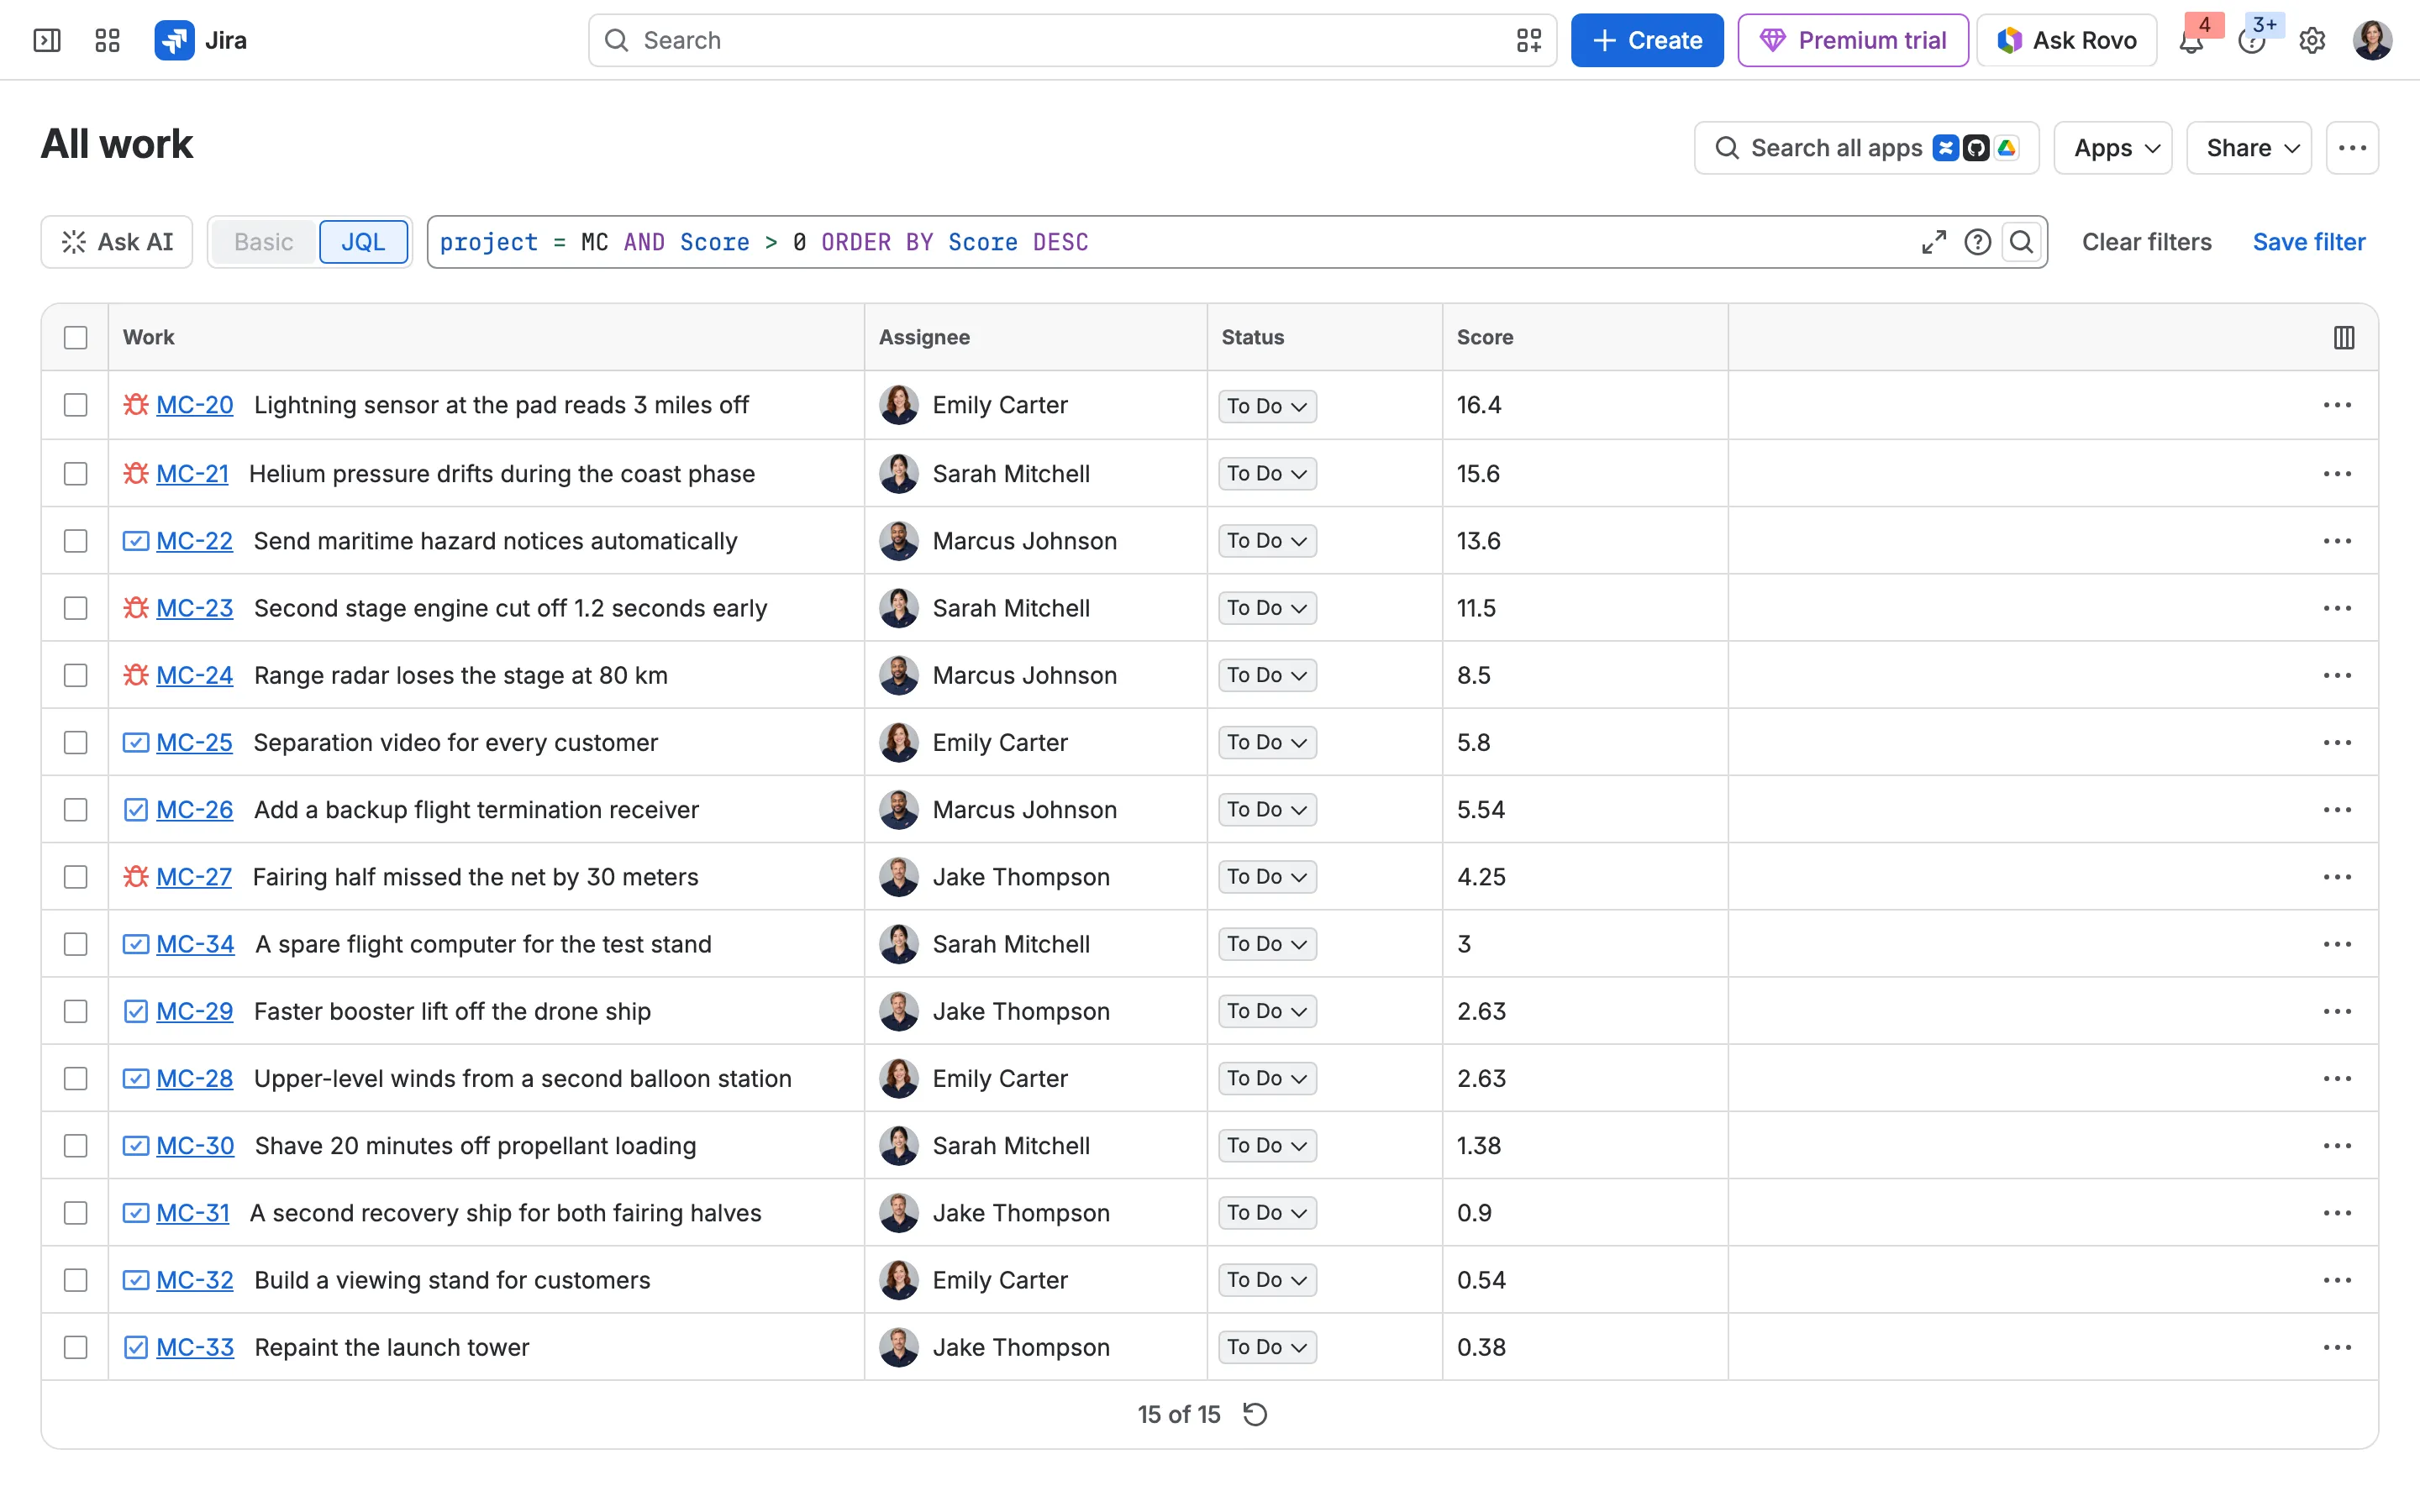Select the JQL search mode

(363, 242)
